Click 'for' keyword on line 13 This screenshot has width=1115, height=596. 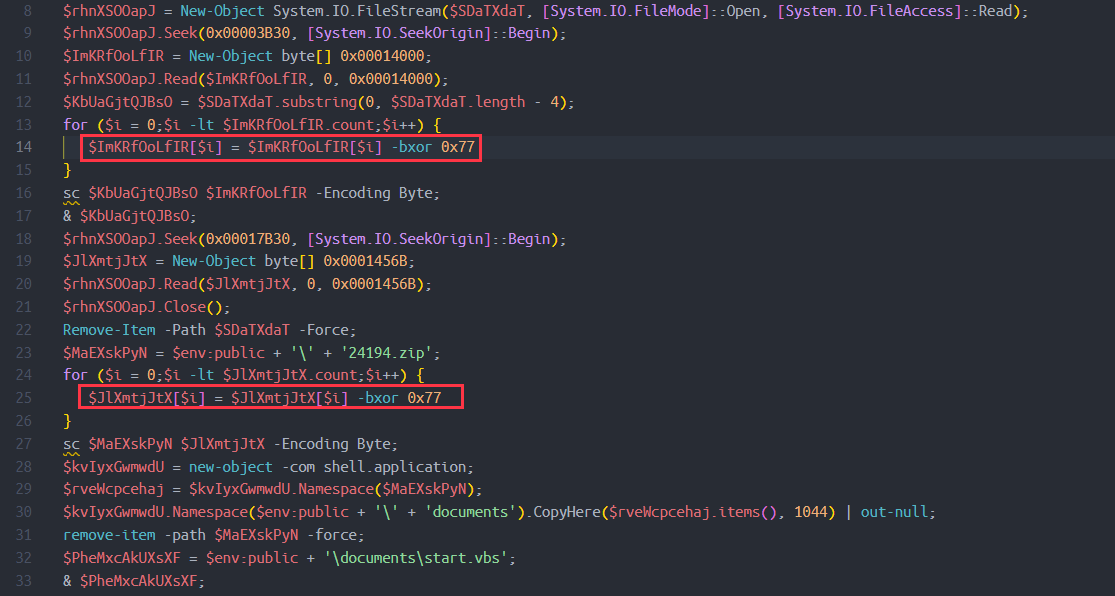[x=75, y=124]
